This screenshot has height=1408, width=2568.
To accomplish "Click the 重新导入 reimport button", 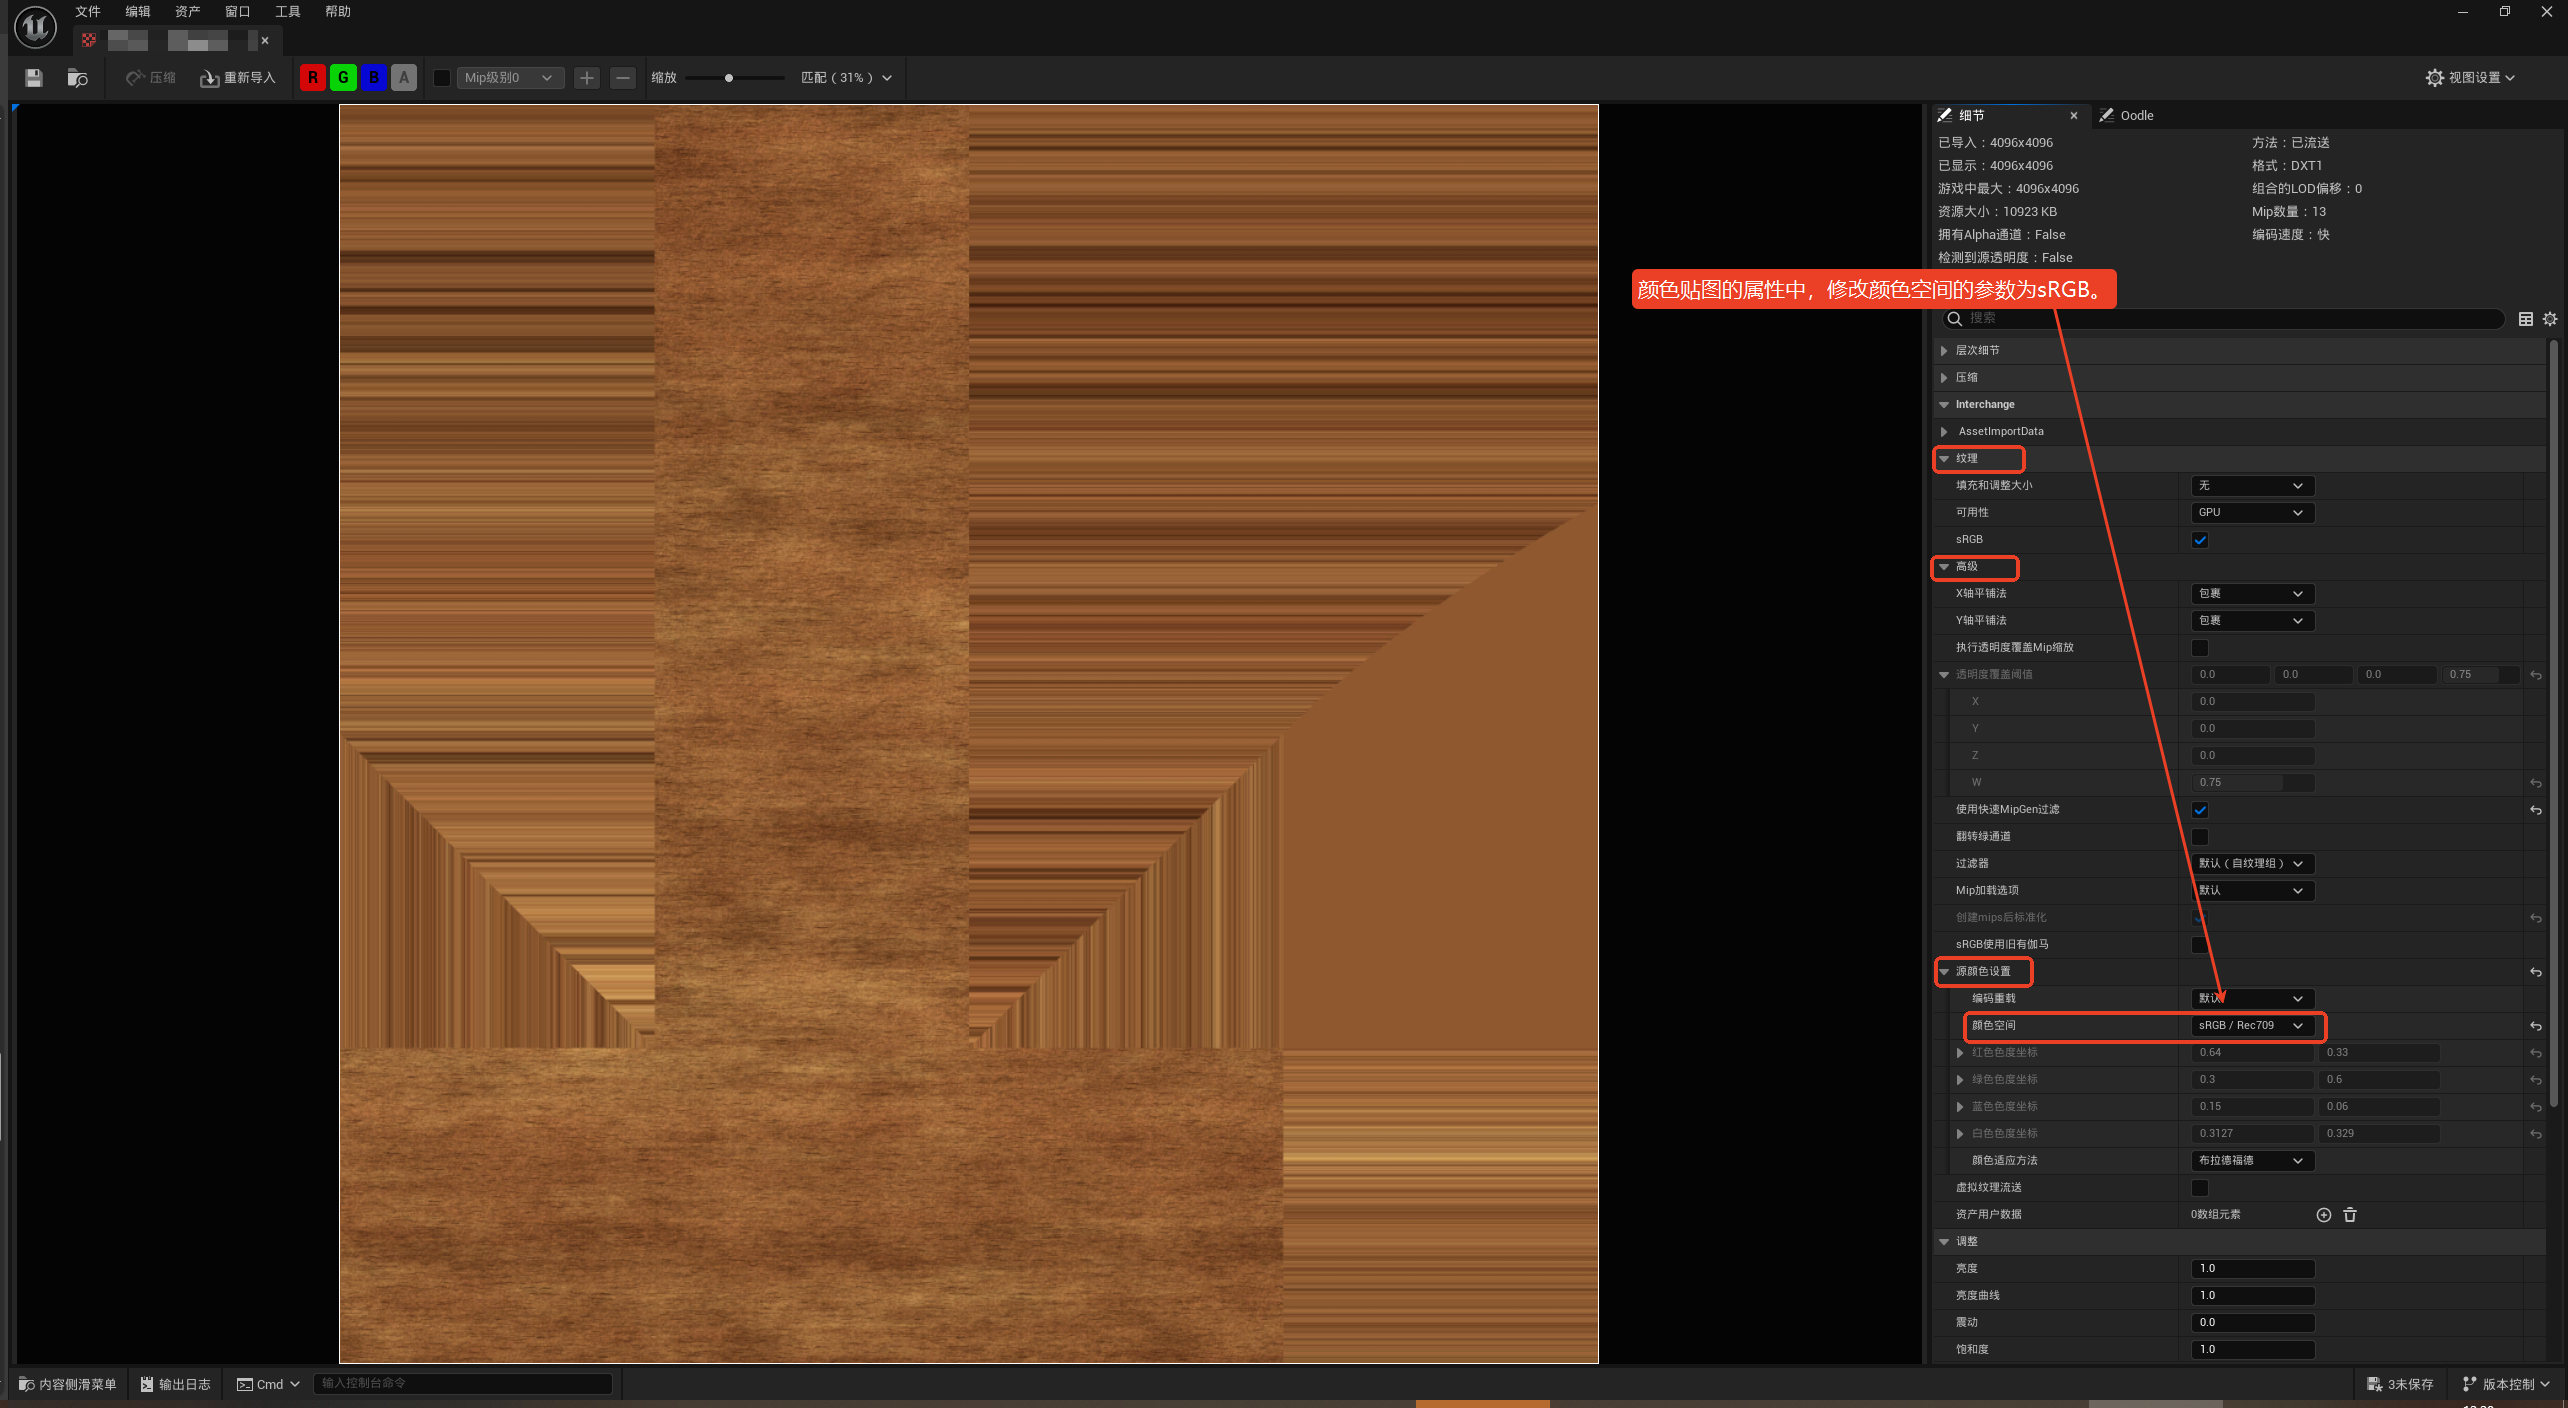I will 238,78.
